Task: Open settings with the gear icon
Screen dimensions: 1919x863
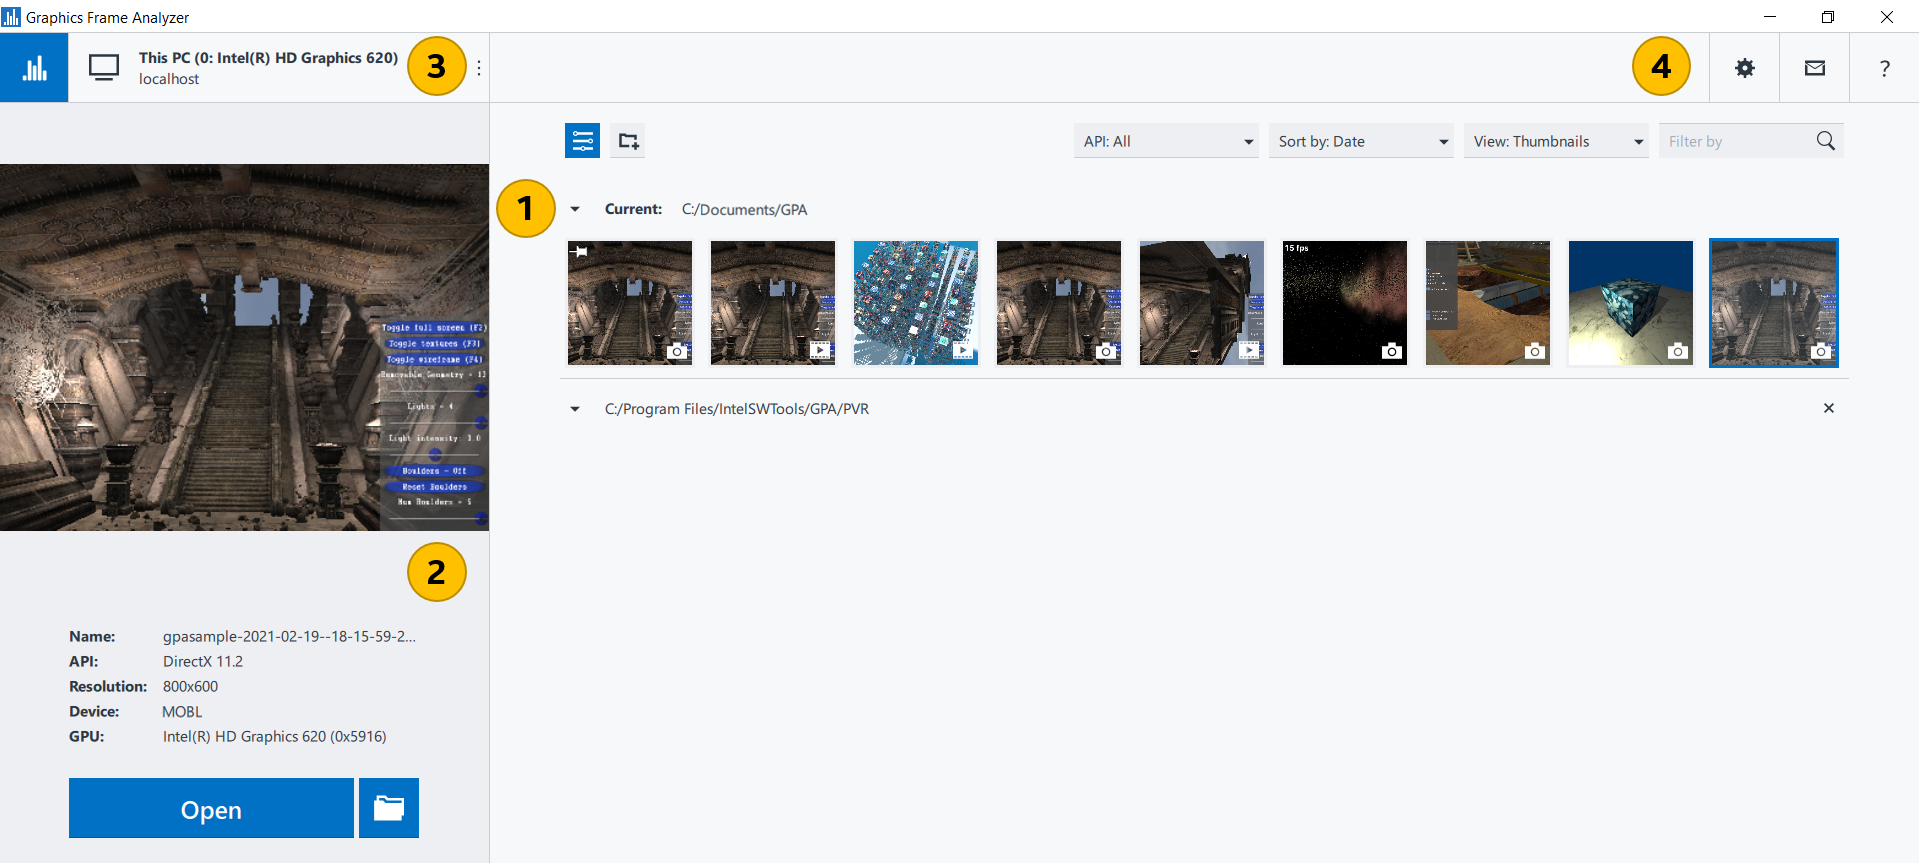Action: pyautogui.click(x=1745, y=68)
